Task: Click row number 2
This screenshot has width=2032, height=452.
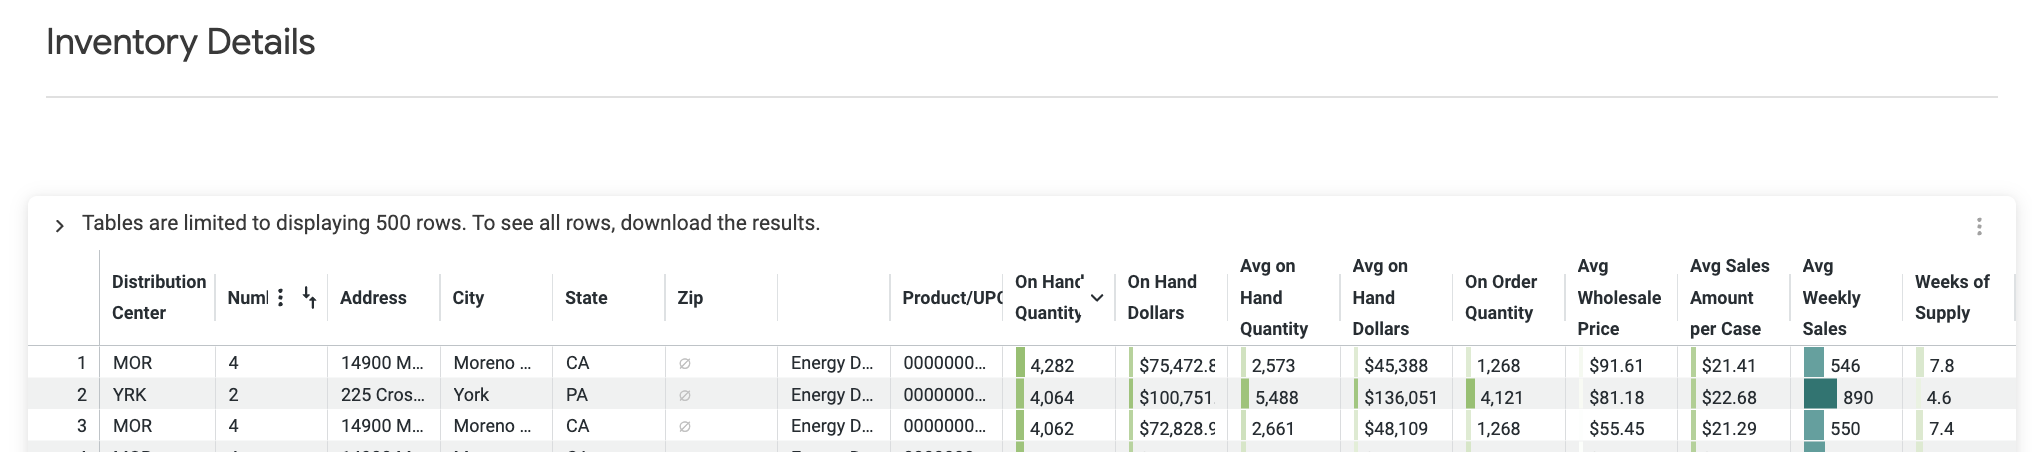Action: tap(82, 394)
